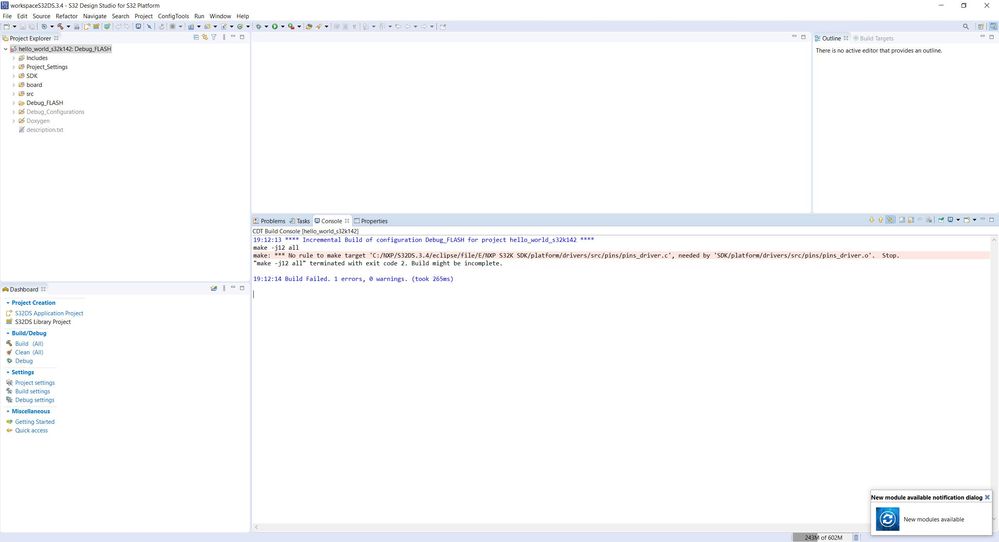Click S32DS Library Project link
The width and height of the screenshot is (999, 542).
(x=43, y=322)
